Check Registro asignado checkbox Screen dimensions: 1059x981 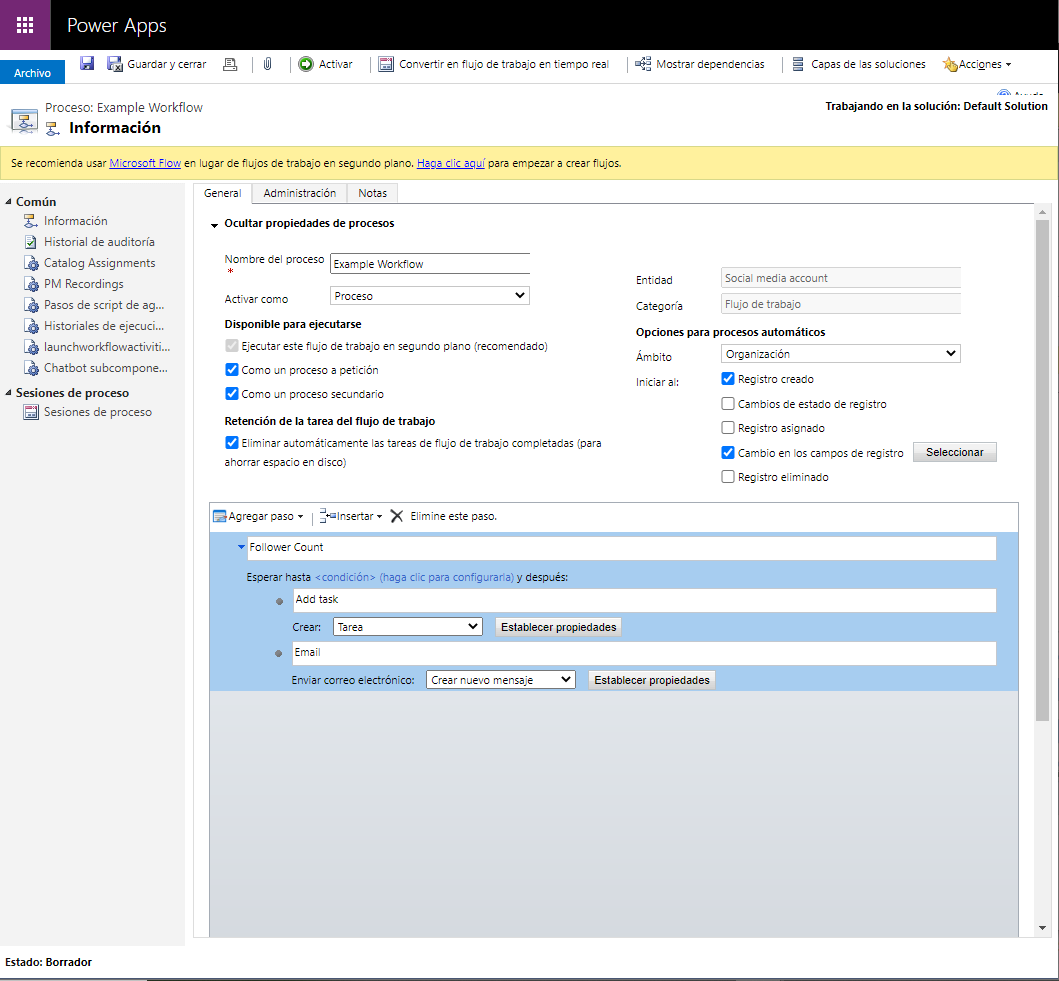(727, 427)
